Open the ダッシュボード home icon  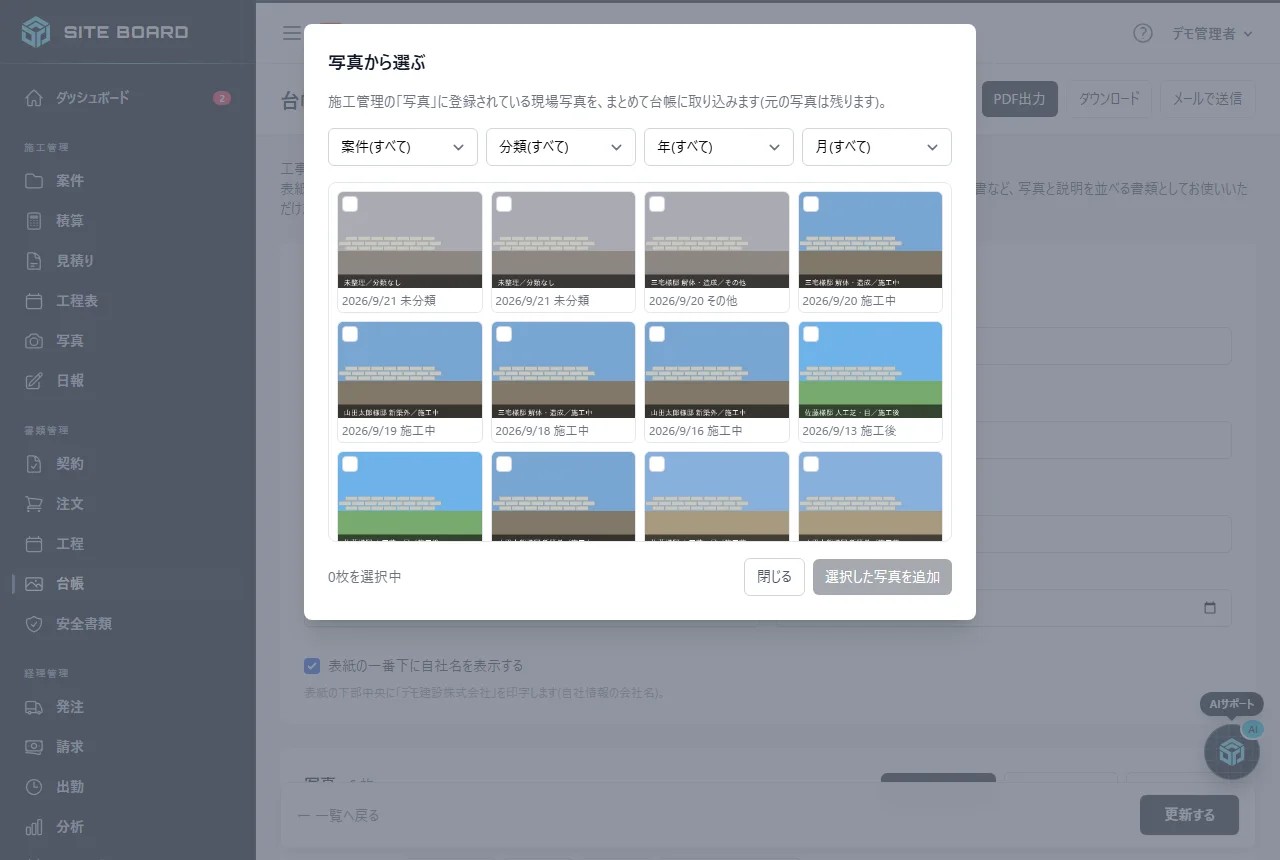pos(34,98)
